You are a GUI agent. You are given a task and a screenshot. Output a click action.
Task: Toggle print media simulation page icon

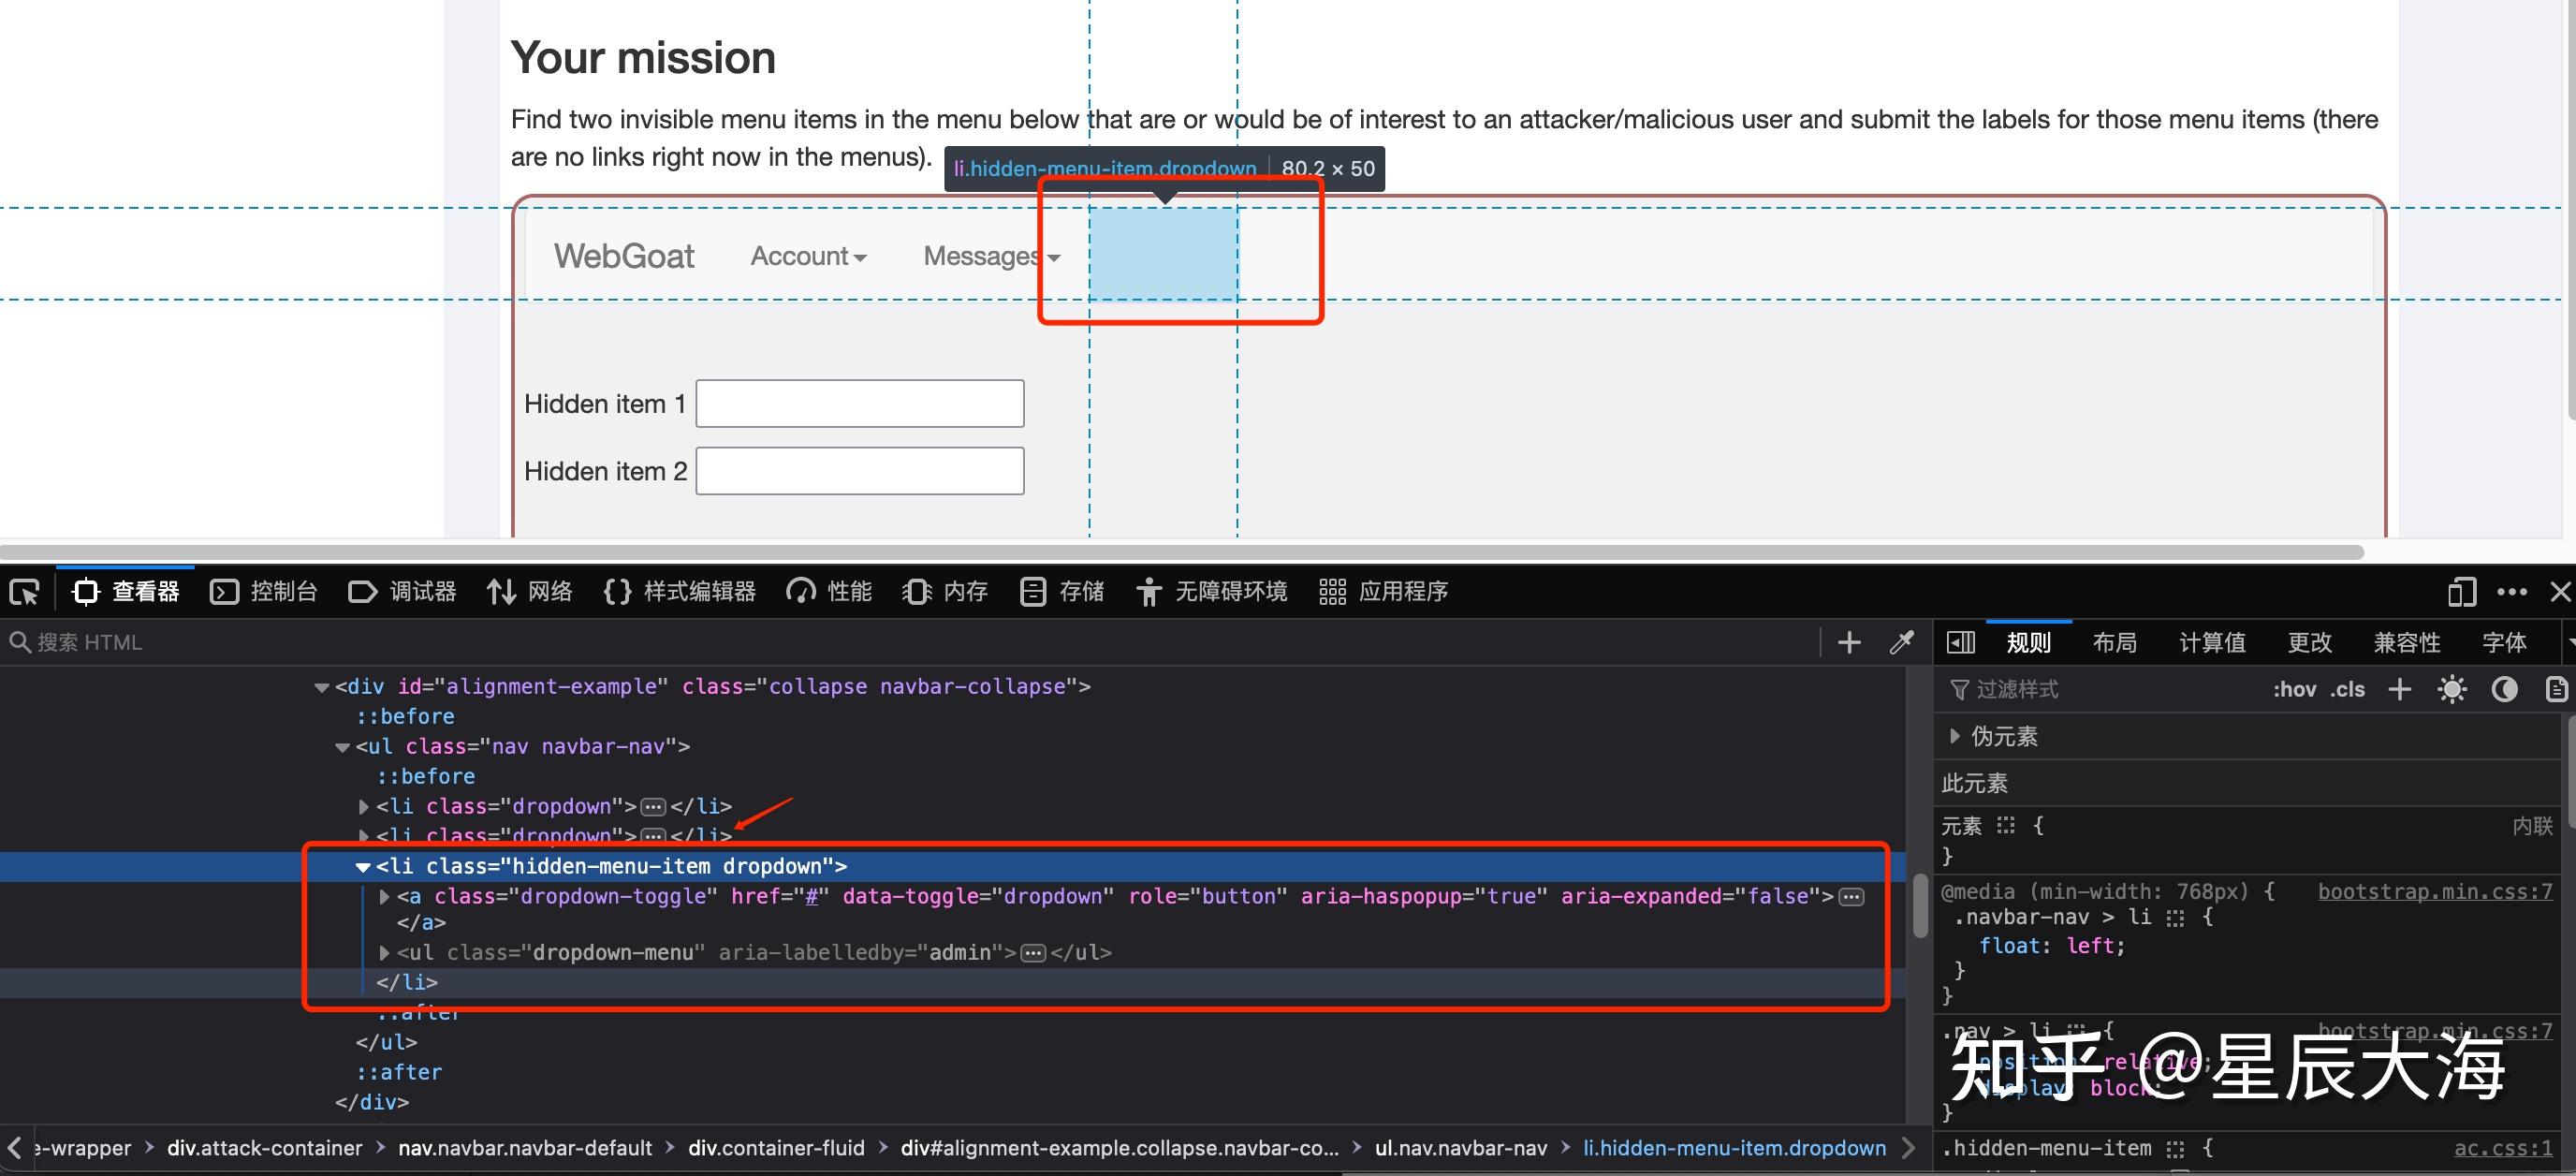(x=2555, y=689)
